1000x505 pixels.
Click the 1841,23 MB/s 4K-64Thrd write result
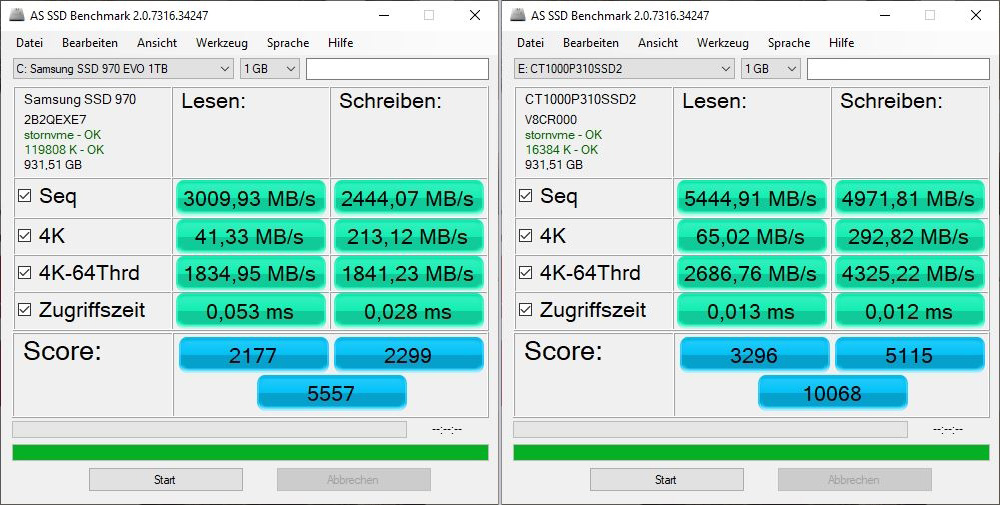[x=408, y=273]
